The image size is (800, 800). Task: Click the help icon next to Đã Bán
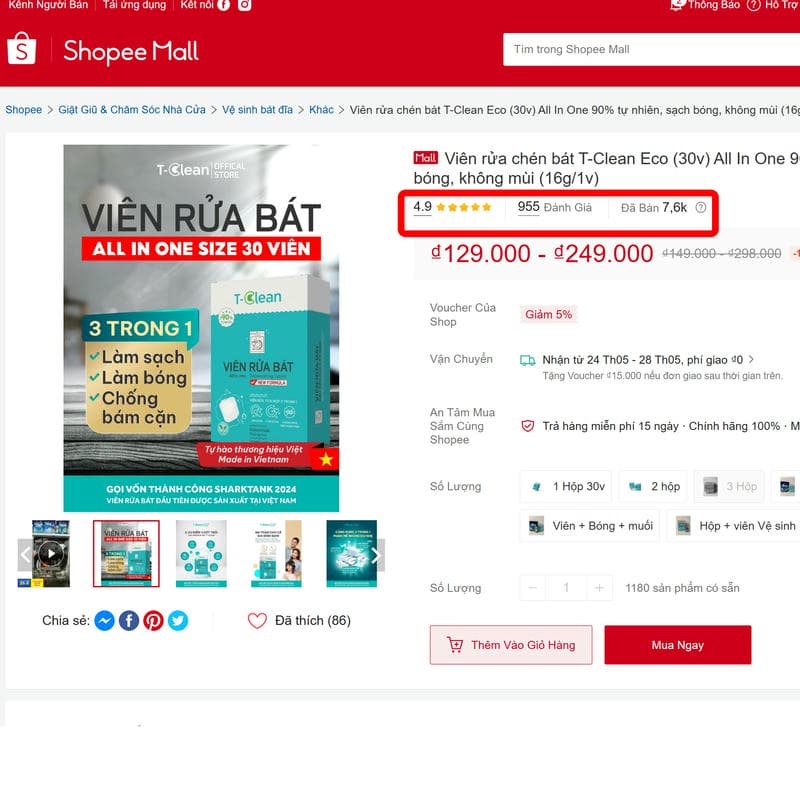point(701,207)
